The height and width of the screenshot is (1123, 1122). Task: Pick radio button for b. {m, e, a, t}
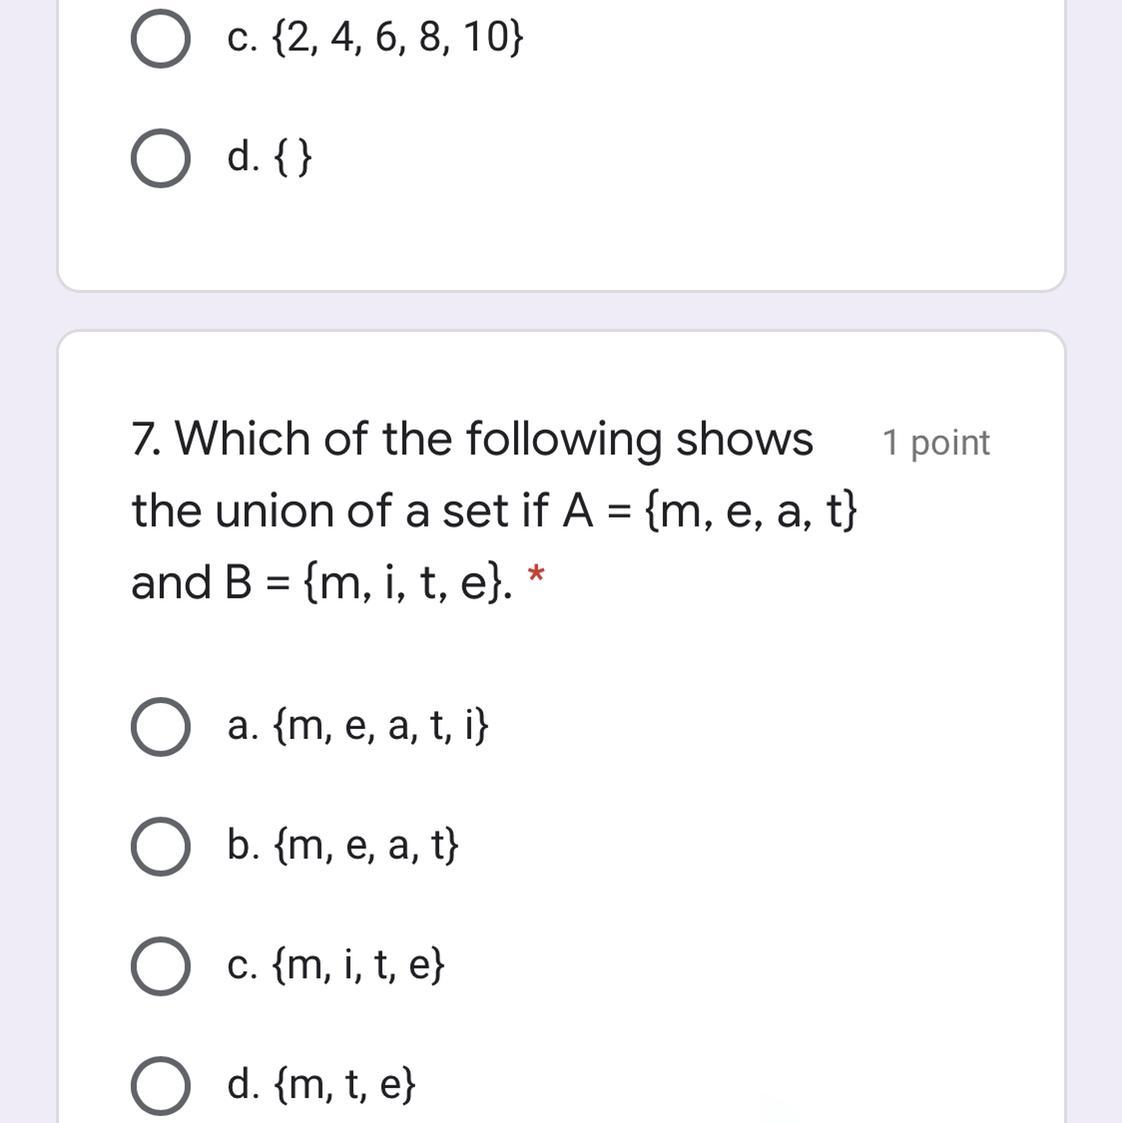point(160,846)
